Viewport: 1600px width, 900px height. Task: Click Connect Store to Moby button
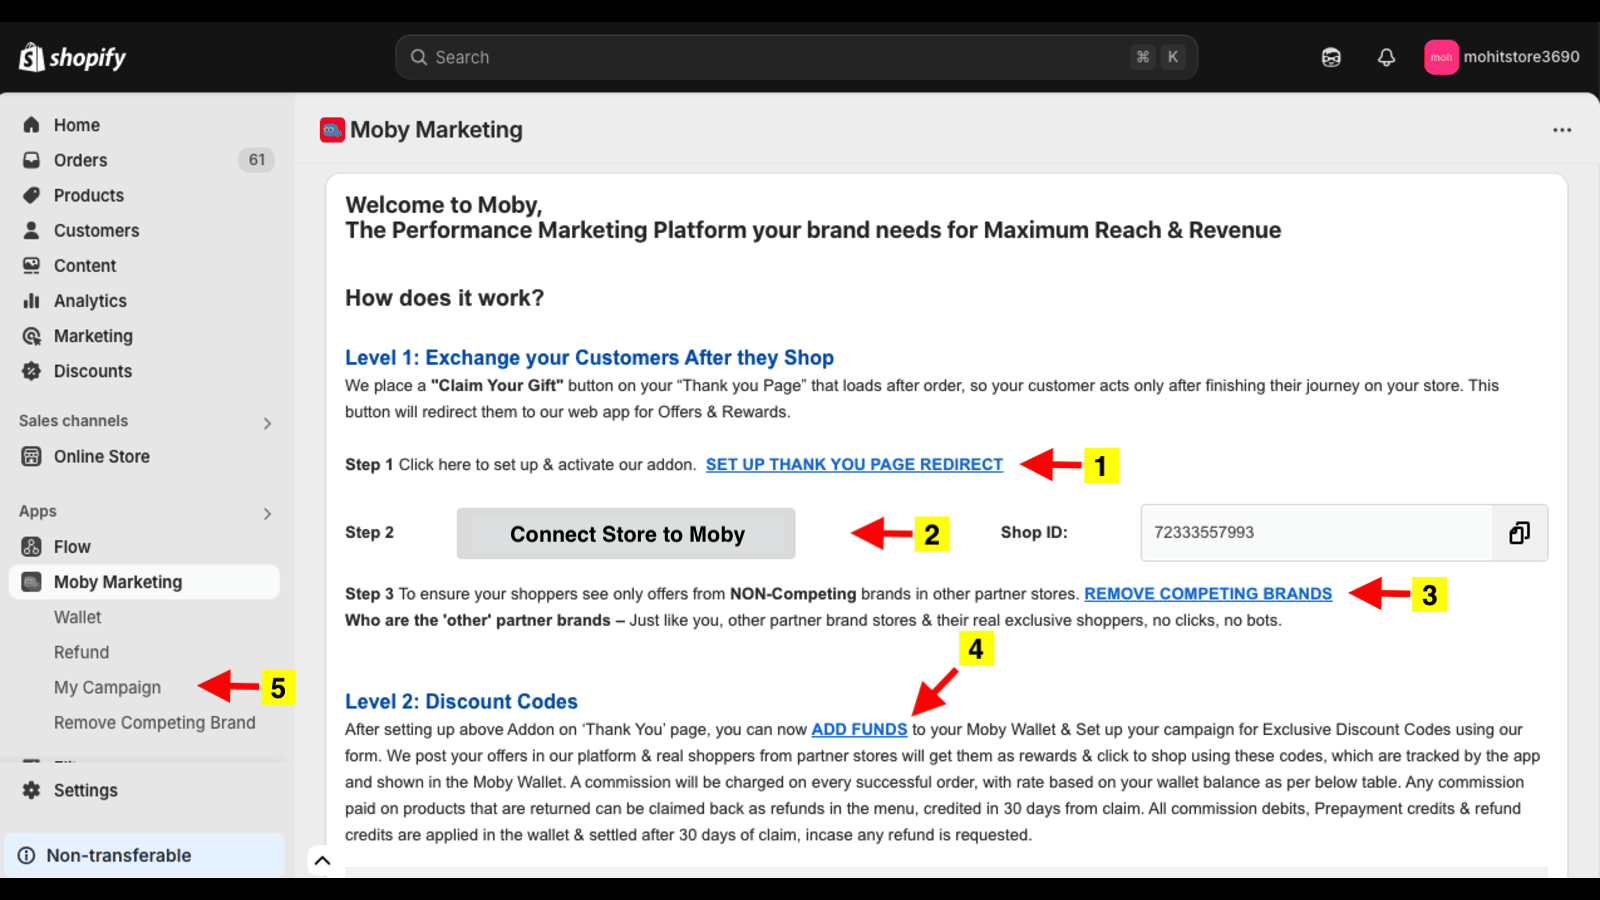(626, 534)
